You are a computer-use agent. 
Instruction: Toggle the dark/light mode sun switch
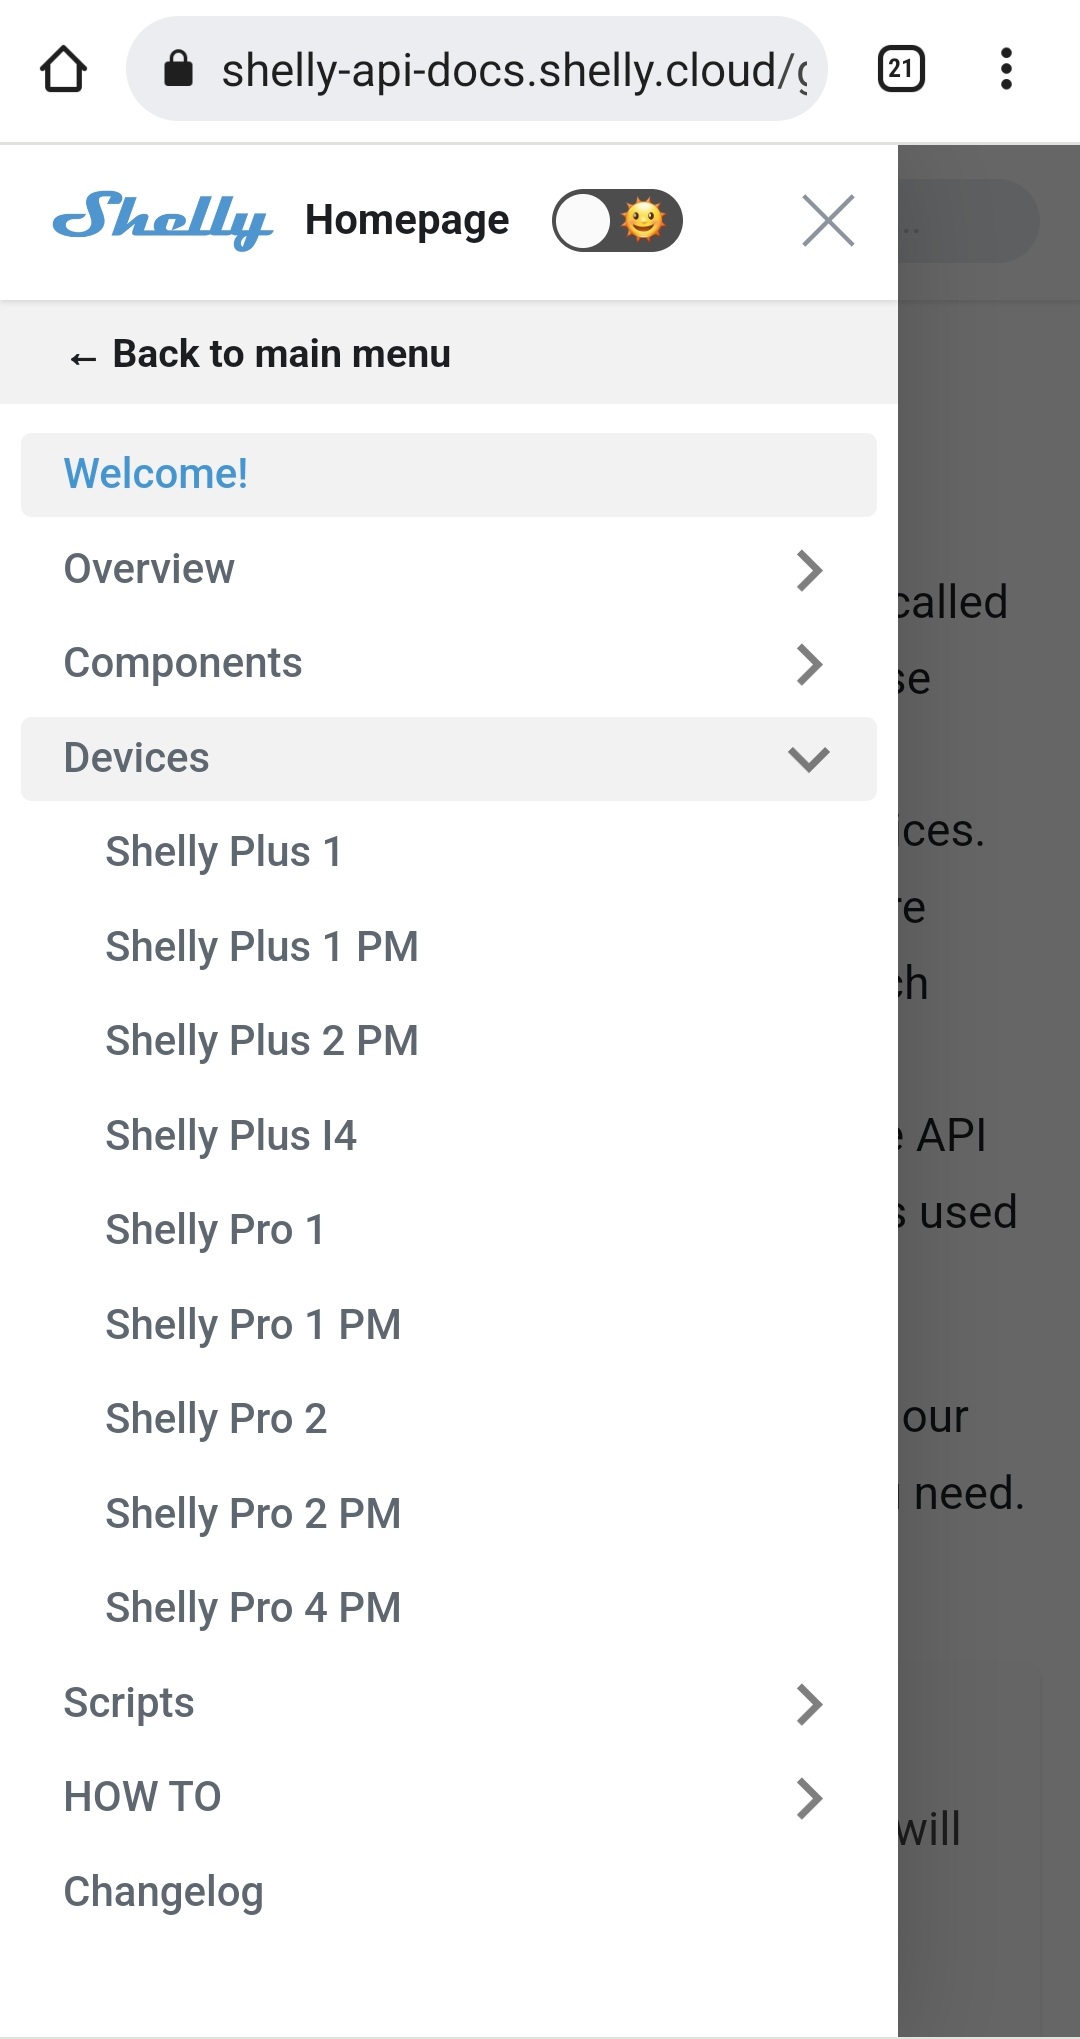617,221
